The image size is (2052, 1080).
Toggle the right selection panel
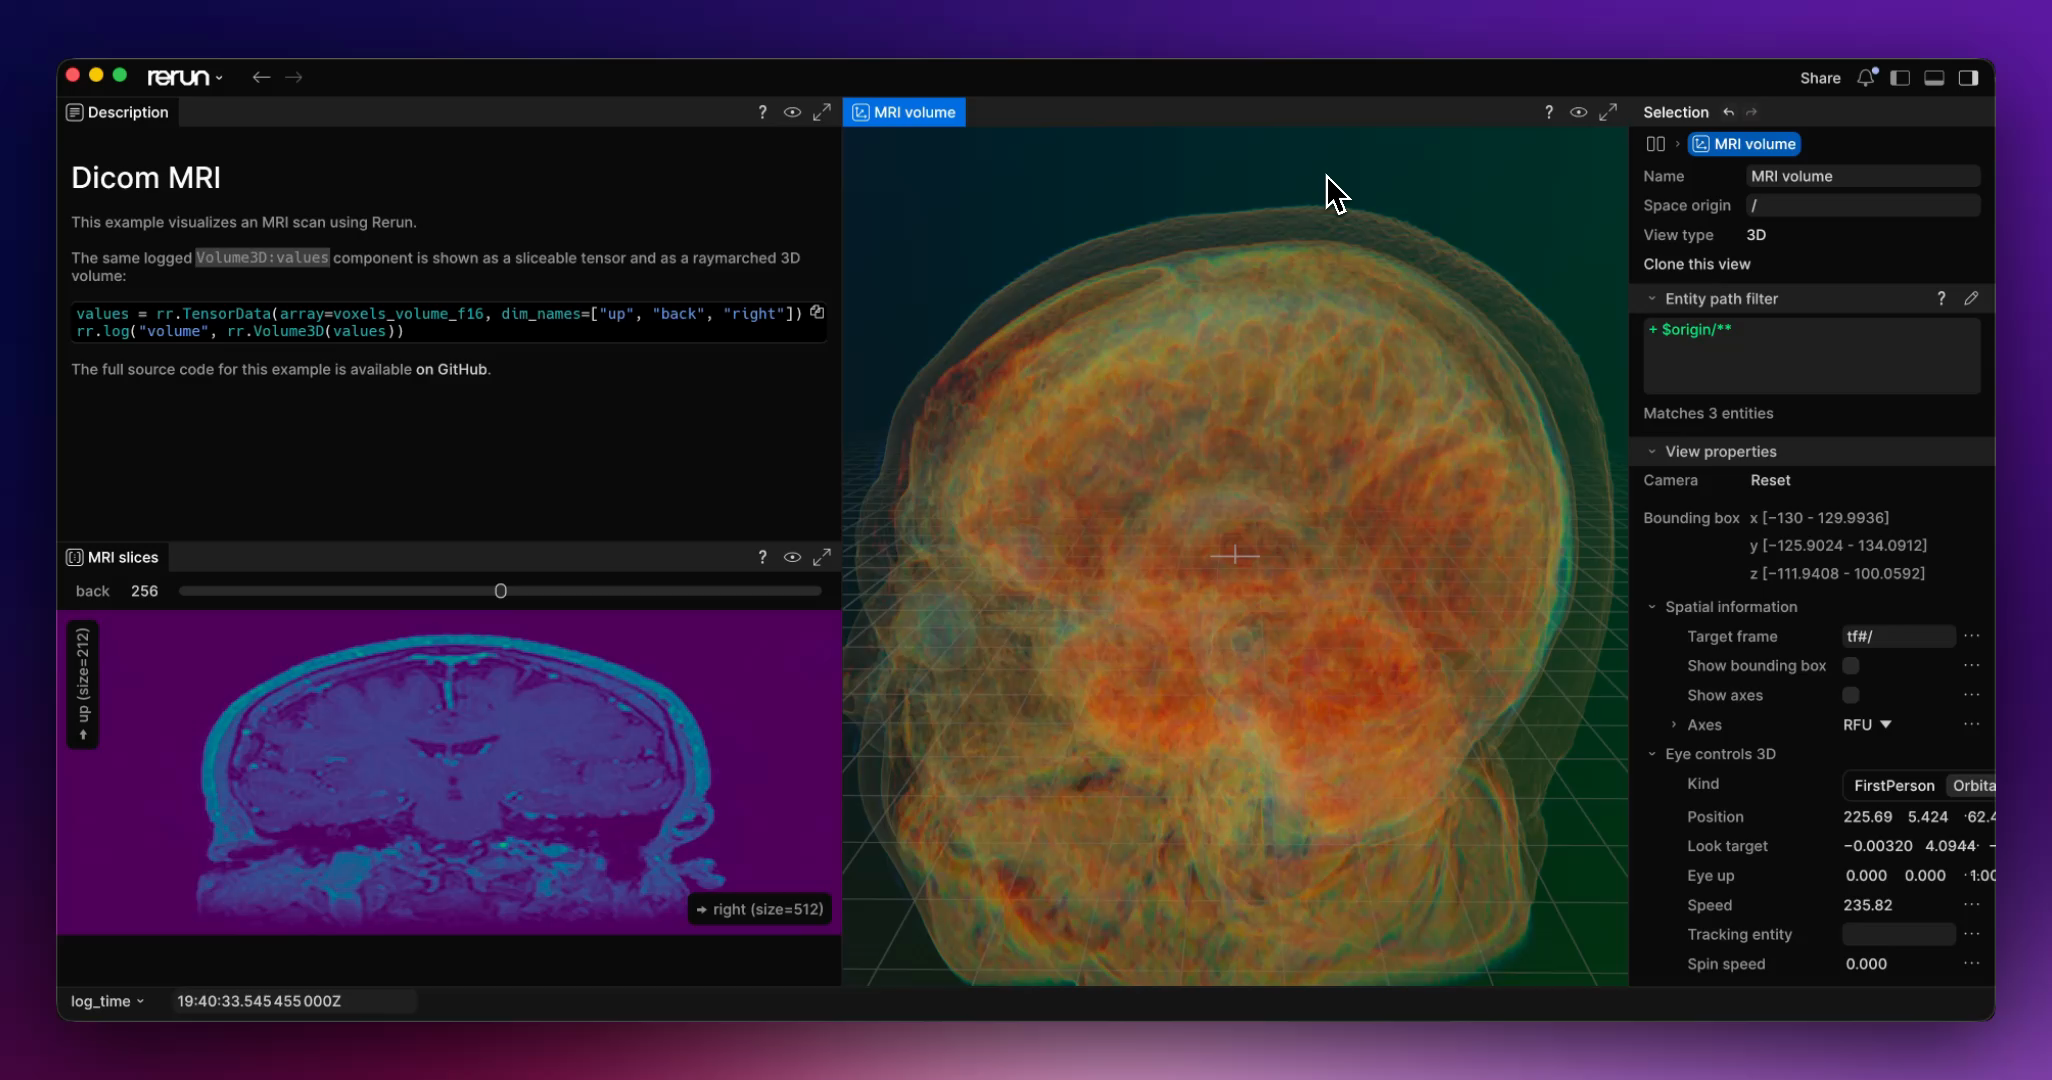tap(1968, 77)
